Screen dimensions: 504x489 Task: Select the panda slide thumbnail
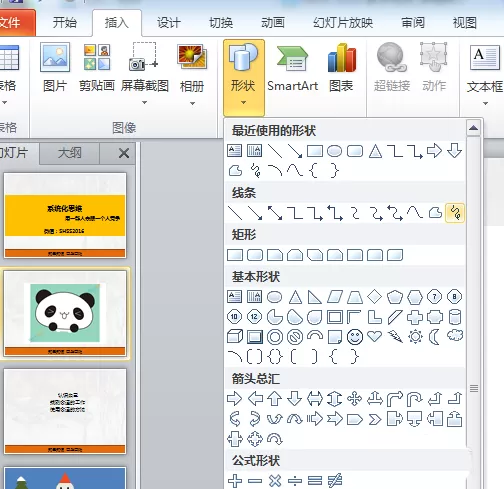click(65, 313)
